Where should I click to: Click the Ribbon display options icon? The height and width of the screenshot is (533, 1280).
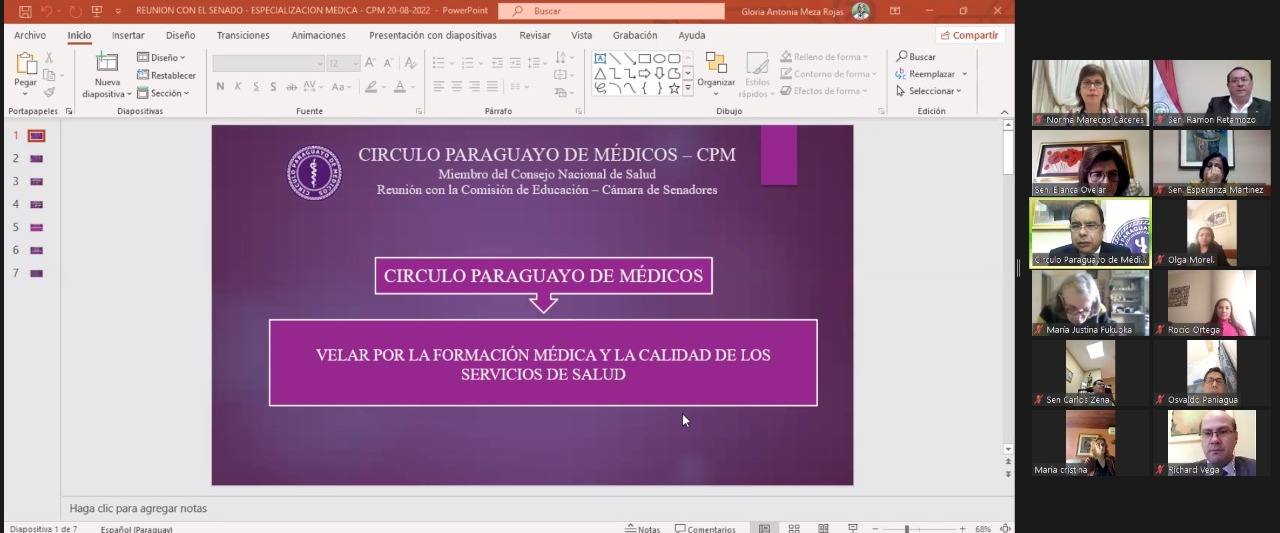click(893, 11)
